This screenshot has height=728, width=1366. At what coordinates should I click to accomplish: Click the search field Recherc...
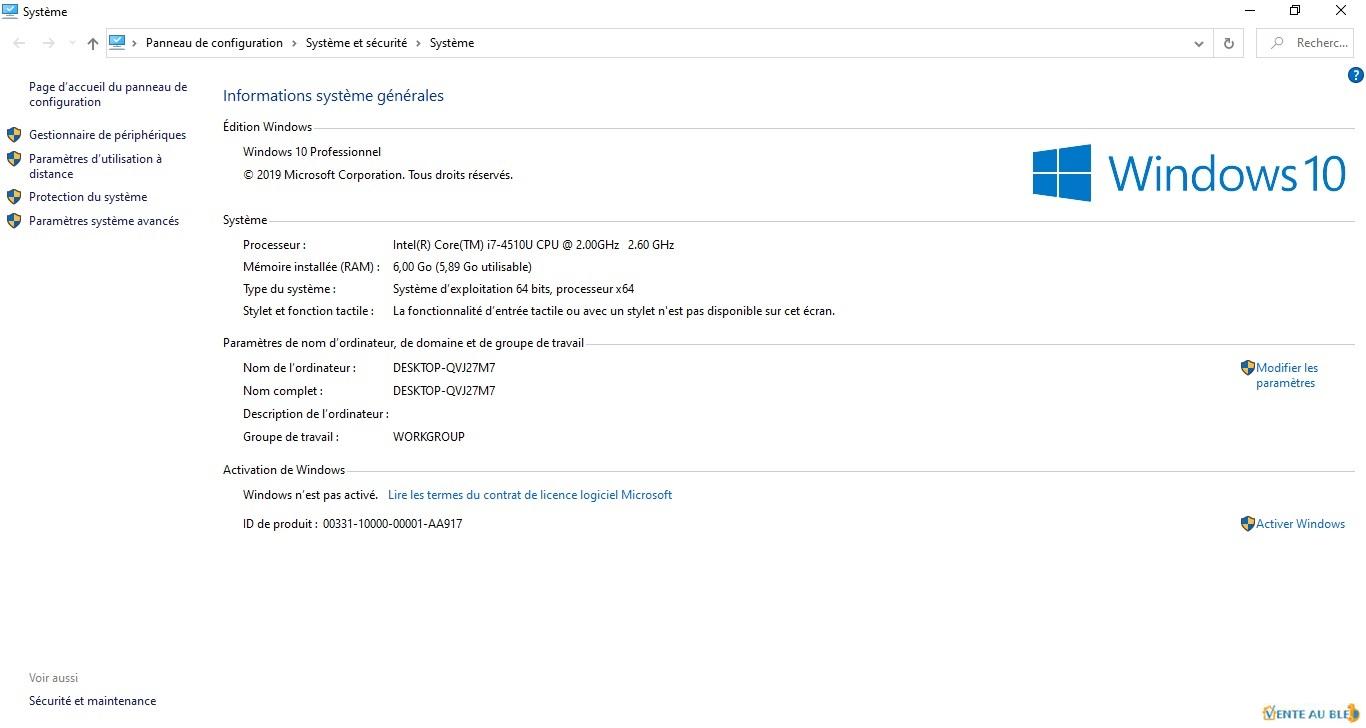coord(1304,43)
